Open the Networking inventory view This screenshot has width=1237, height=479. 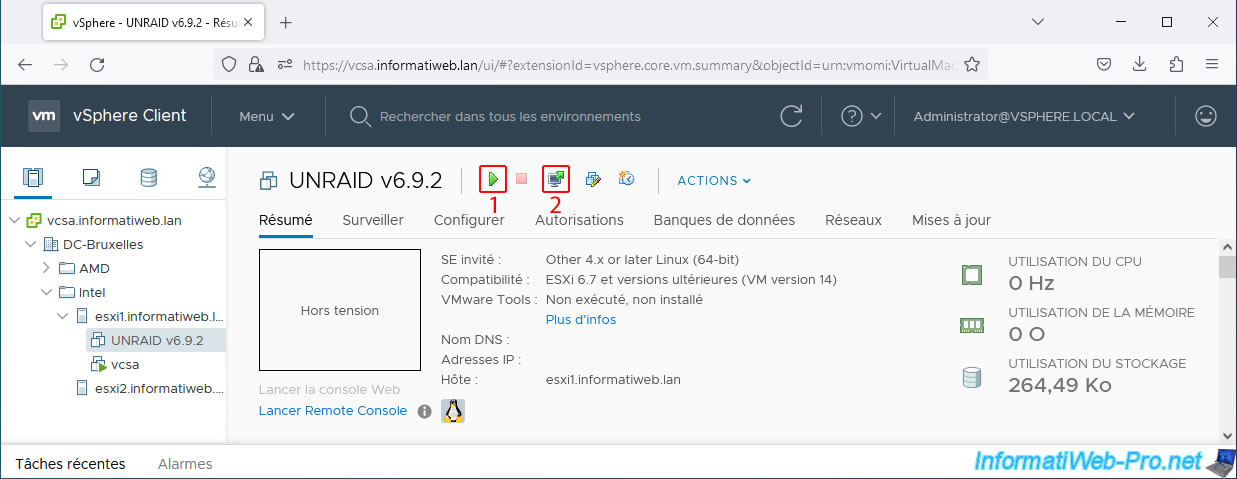[x=206, y=178]
